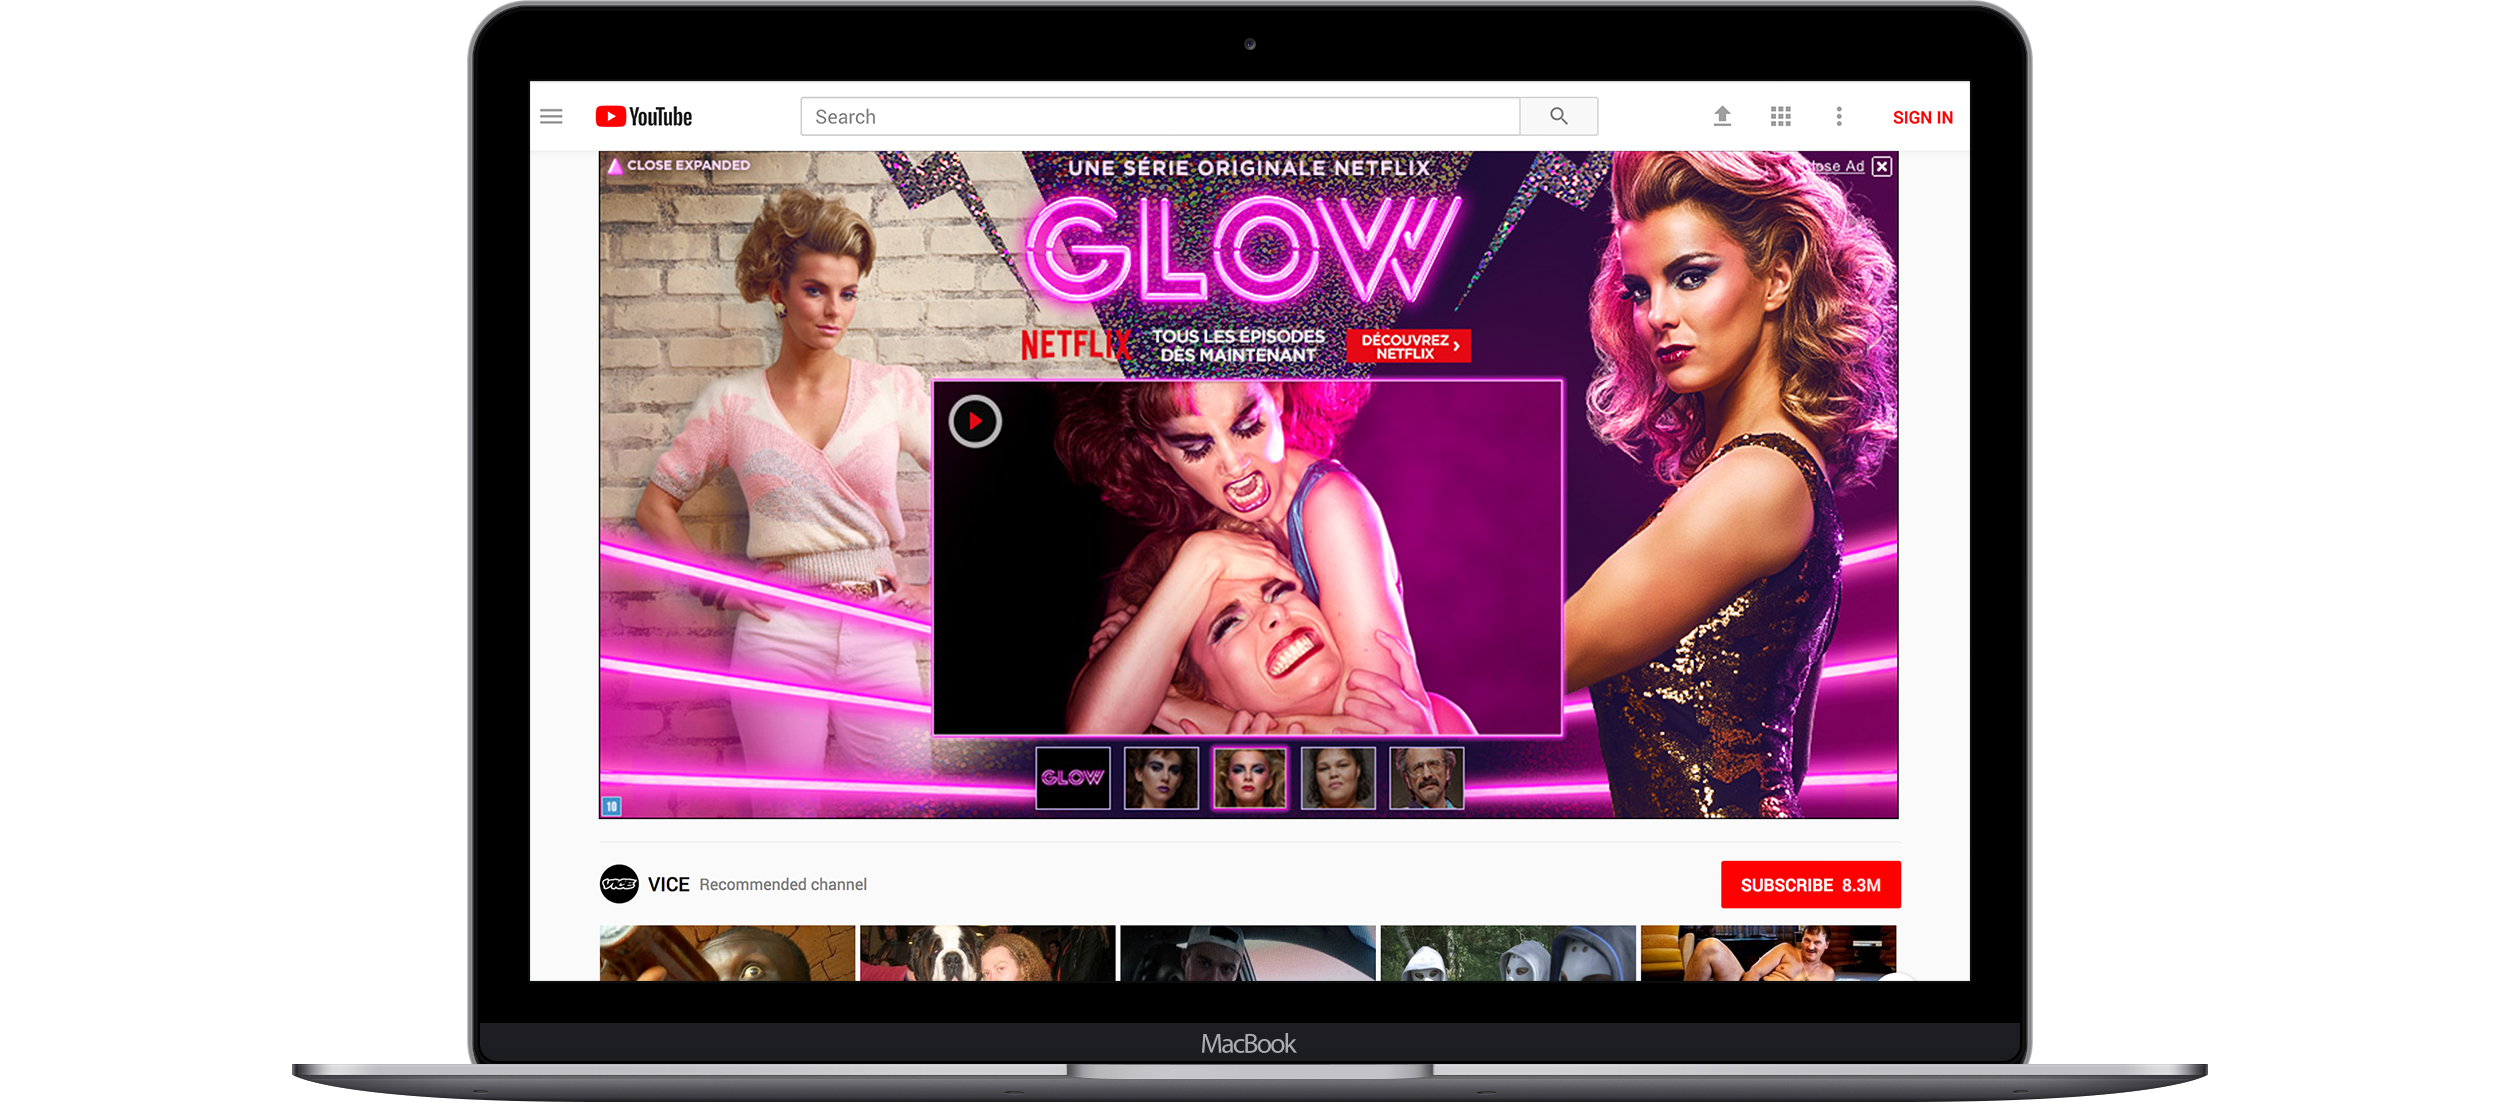Collapse ad with CLOSE EXPANDED
This screenshot has height=1102, width=2500.
[679, 166]
